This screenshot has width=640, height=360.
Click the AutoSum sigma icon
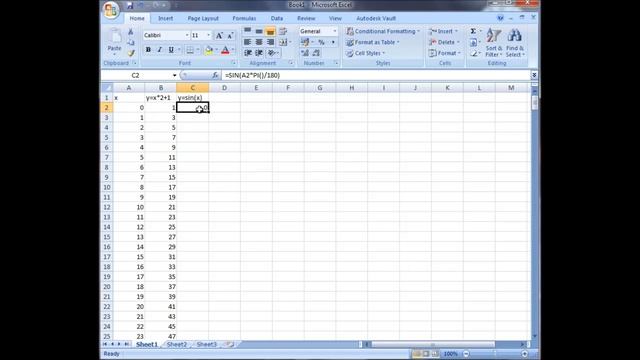coord(473,31)
